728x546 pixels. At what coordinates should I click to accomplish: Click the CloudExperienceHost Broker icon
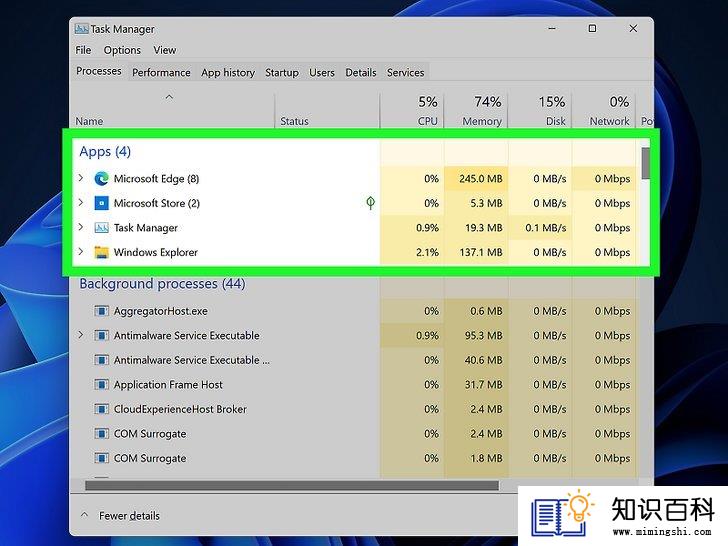101,409
